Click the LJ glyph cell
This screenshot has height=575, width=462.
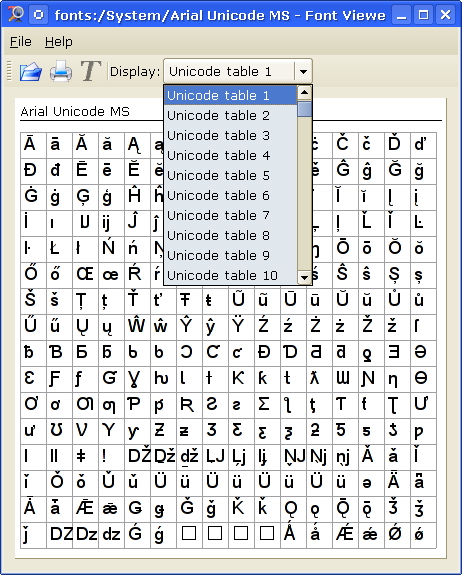(216, 458)
